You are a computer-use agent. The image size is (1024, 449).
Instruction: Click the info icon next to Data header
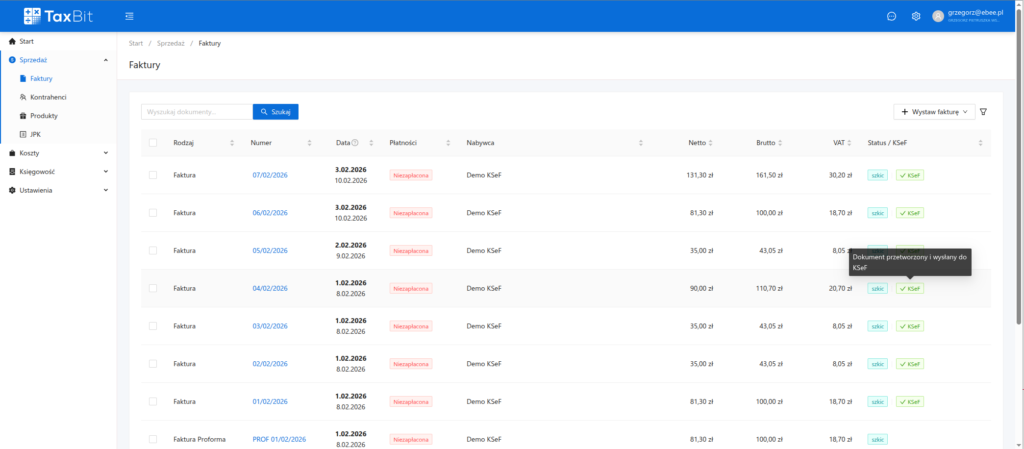(355, 143)
